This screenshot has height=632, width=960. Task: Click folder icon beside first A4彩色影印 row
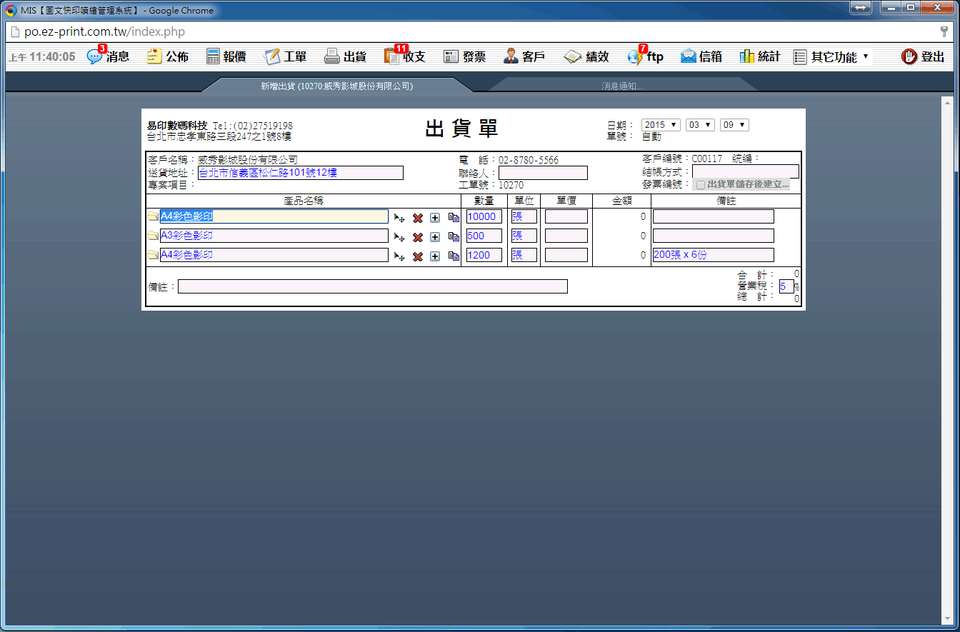point(153,217)
